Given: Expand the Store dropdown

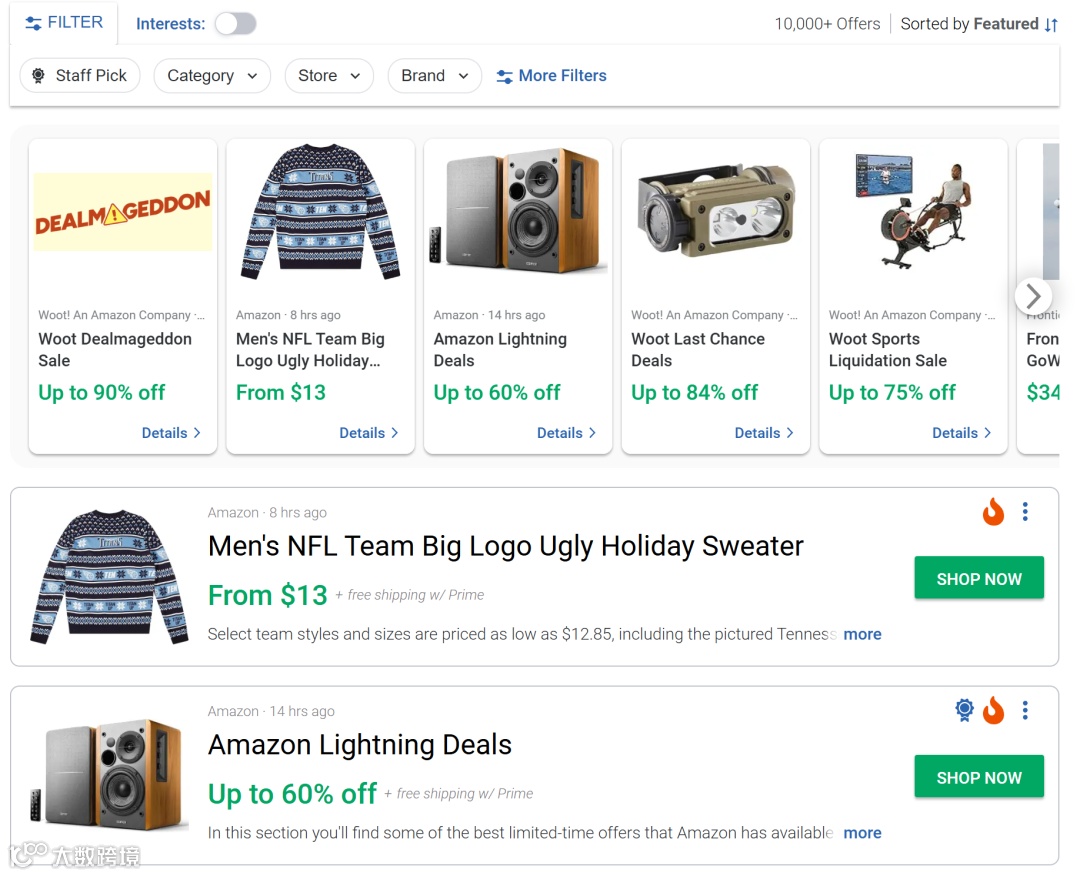Looking at the screenshot, I should point(329,76).
